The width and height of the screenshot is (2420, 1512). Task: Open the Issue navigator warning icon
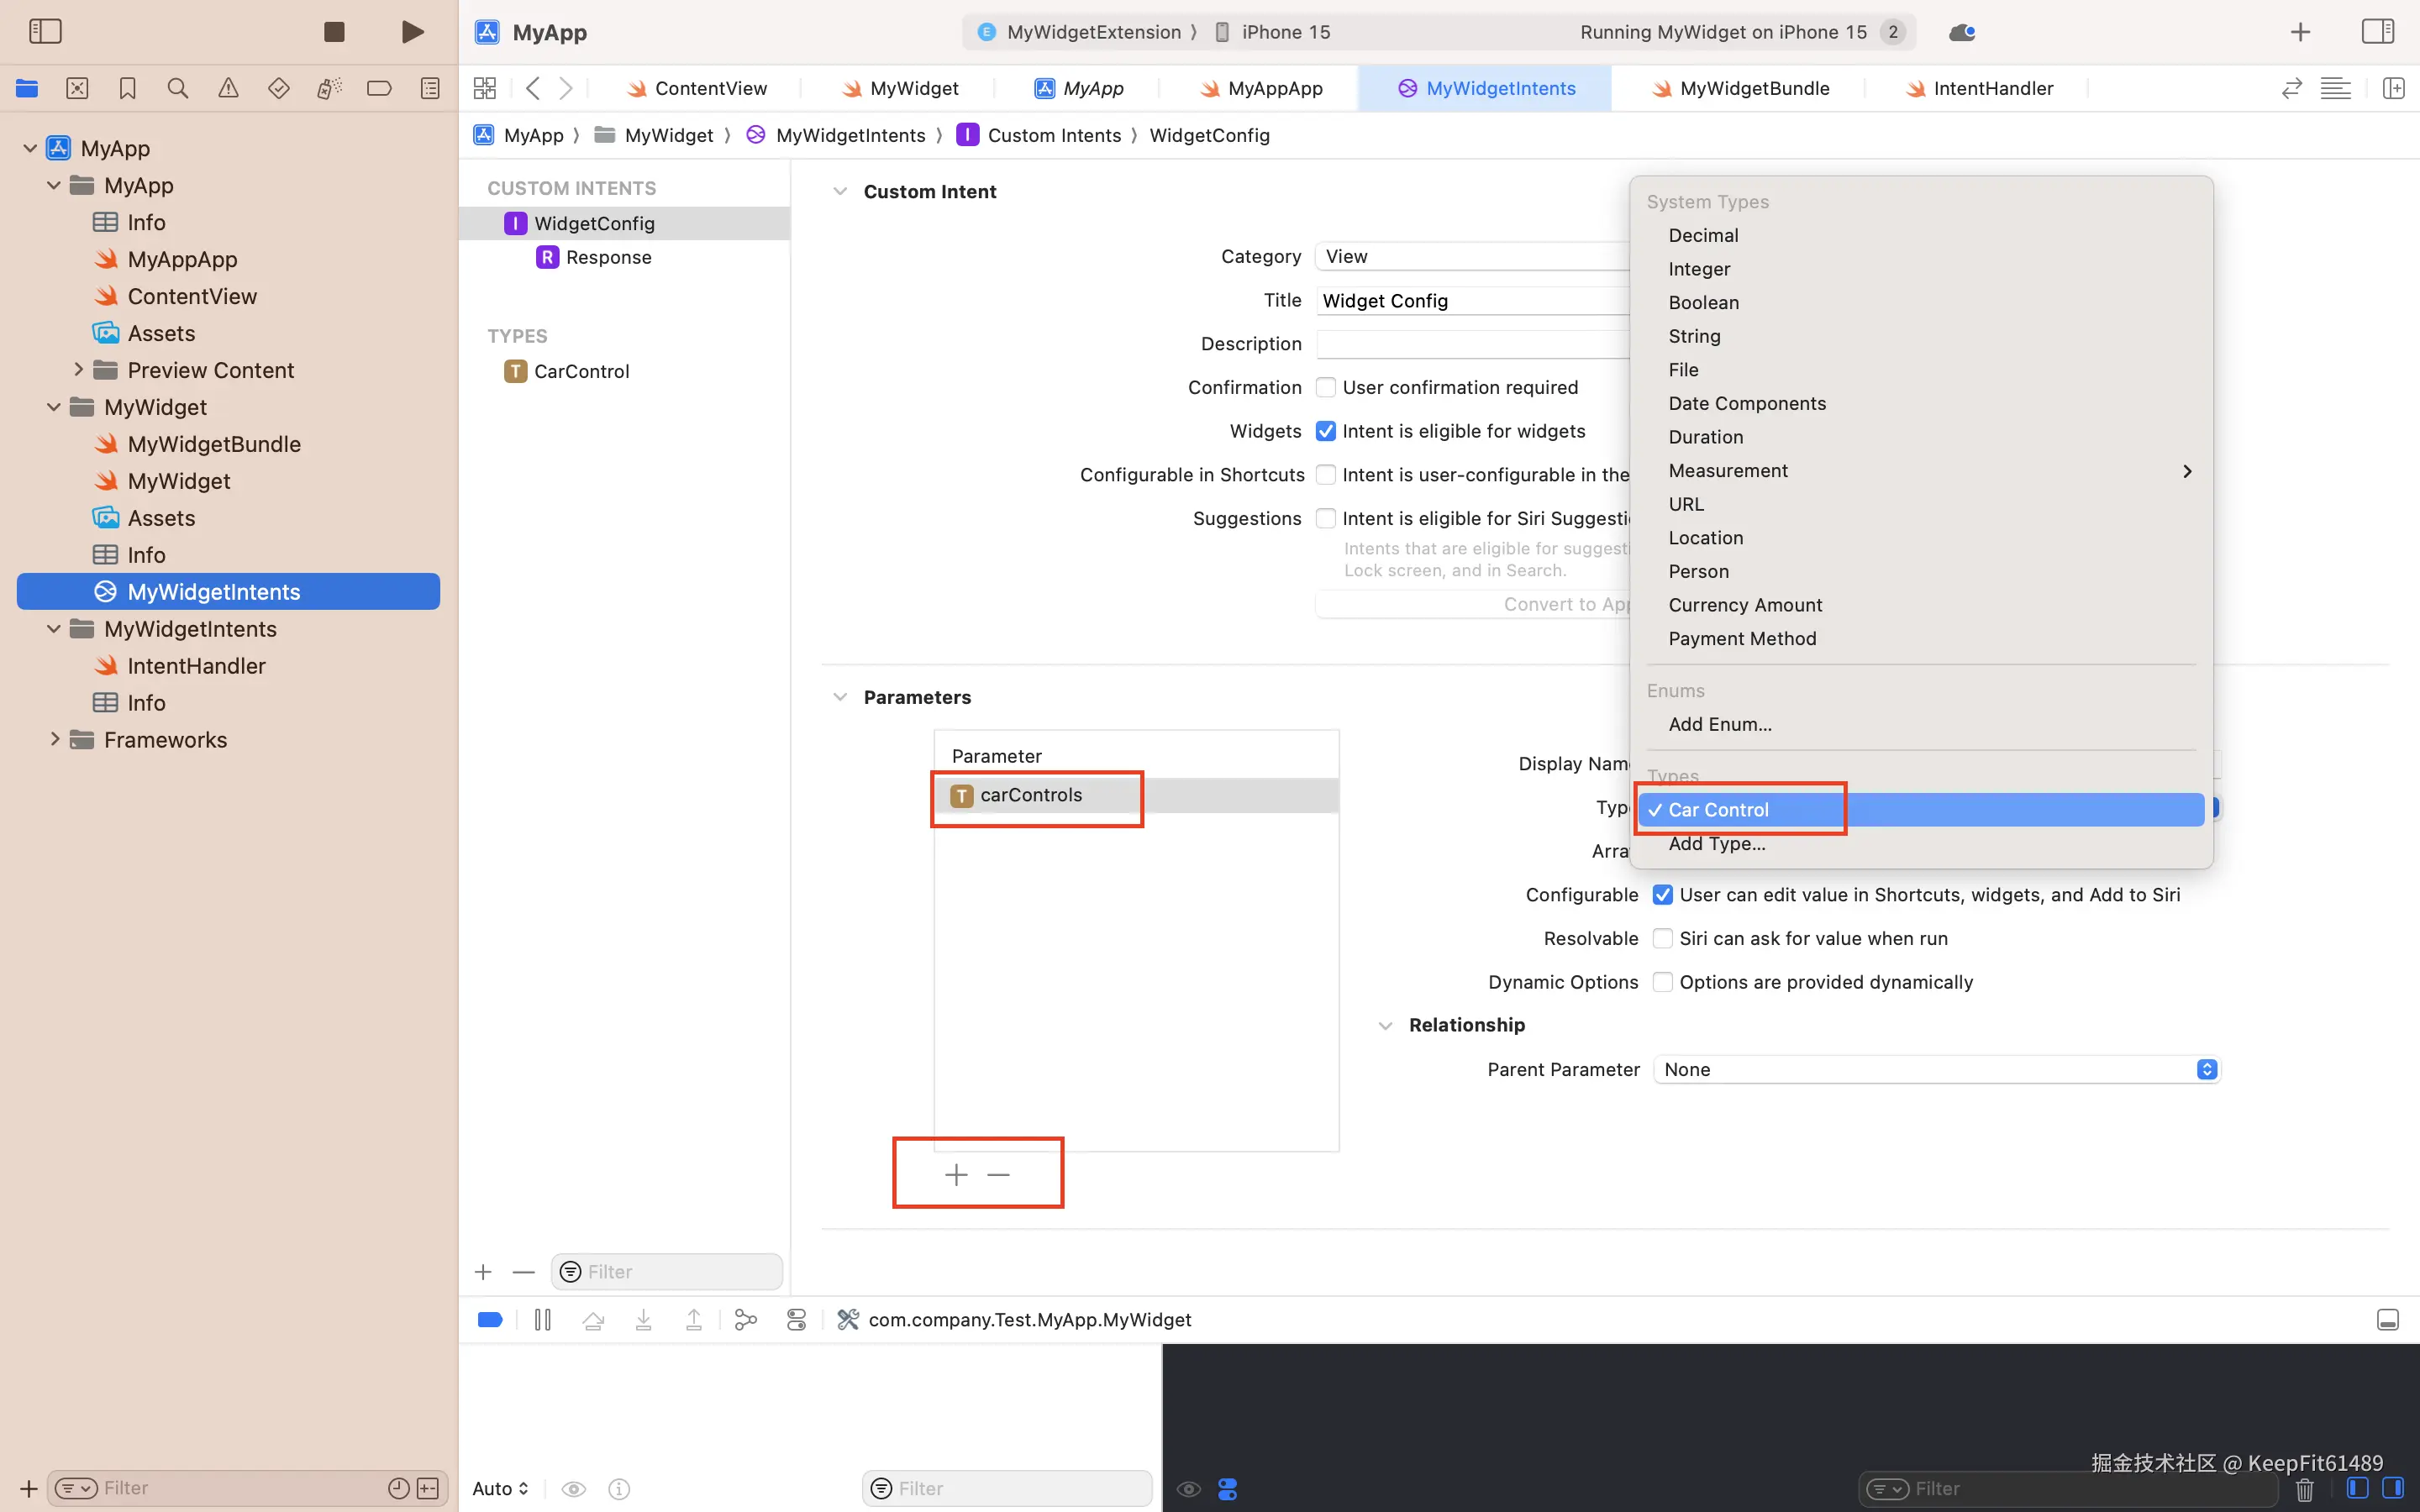[228, 89]
